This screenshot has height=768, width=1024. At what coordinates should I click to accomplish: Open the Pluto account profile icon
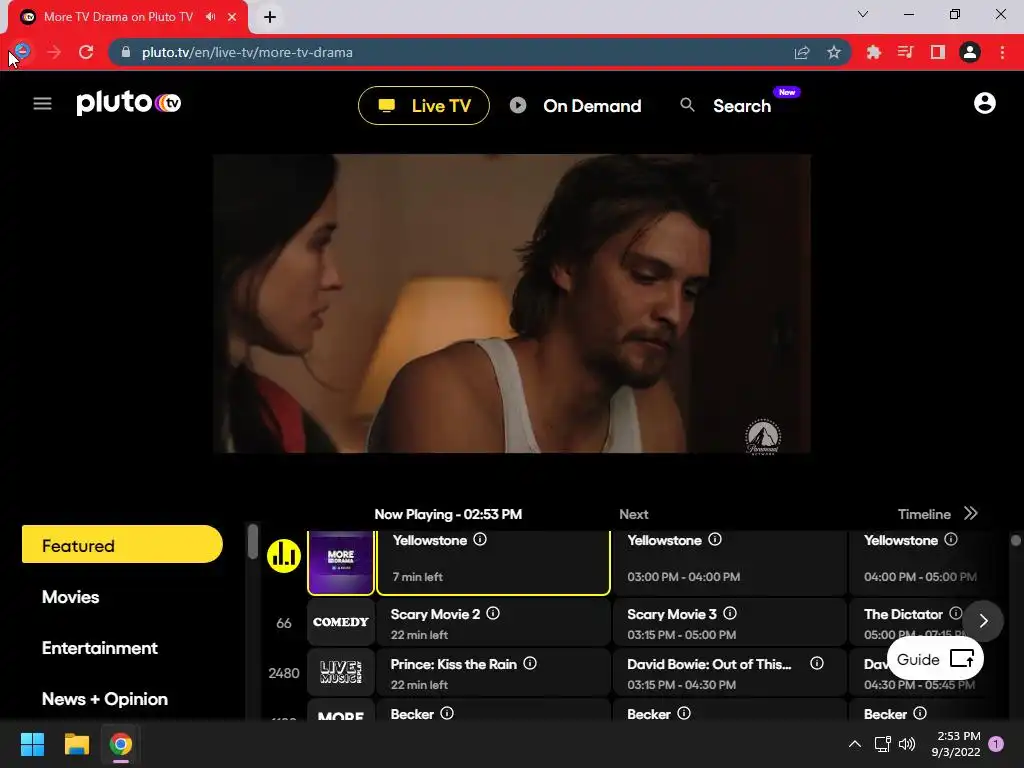pyautogui.click(x=984, y=103)
